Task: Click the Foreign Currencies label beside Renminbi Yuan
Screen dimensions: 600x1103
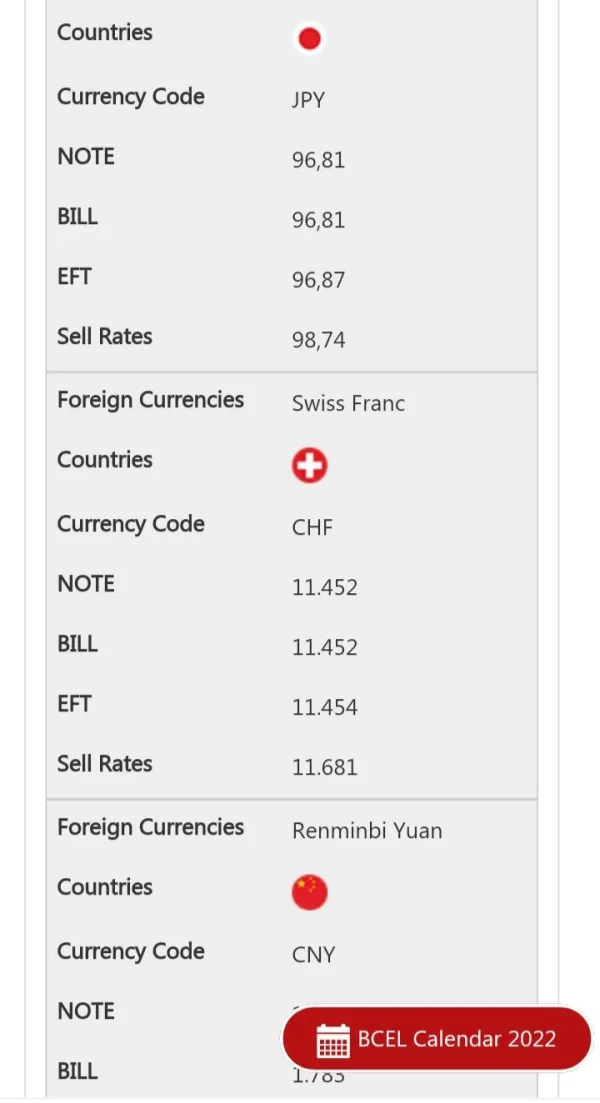Action: [150, 827]
